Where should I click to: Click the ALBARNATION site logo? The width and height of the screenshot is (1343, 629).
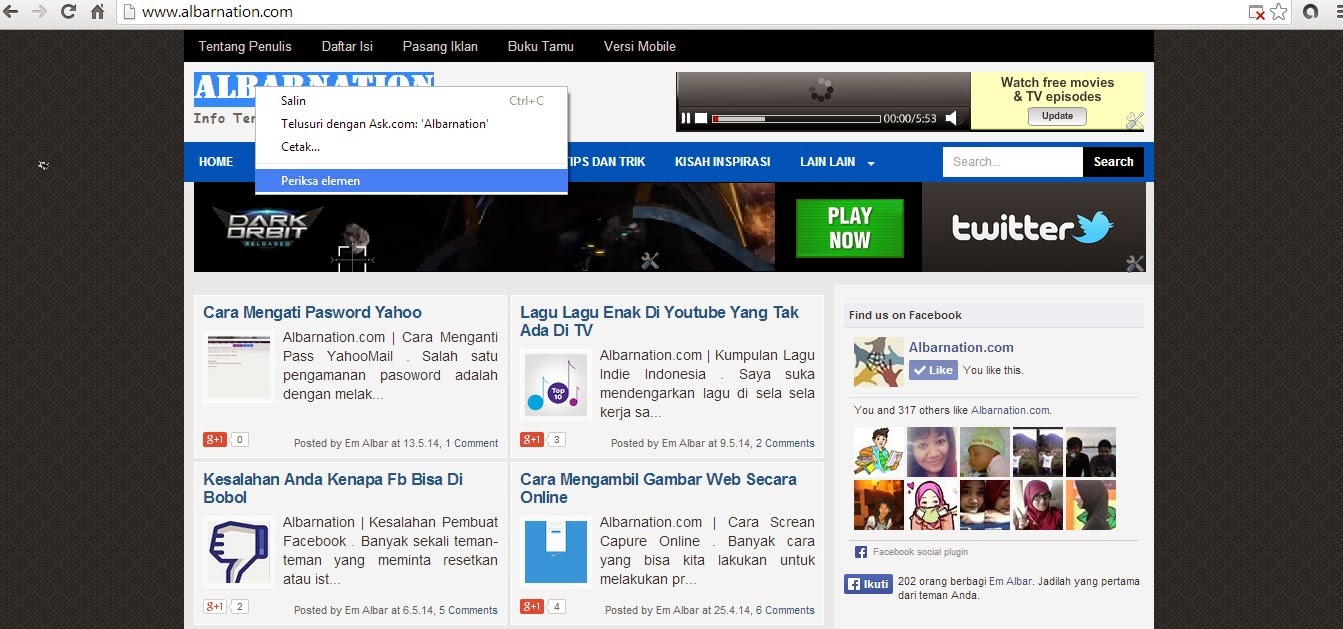(x=314, y=89)
